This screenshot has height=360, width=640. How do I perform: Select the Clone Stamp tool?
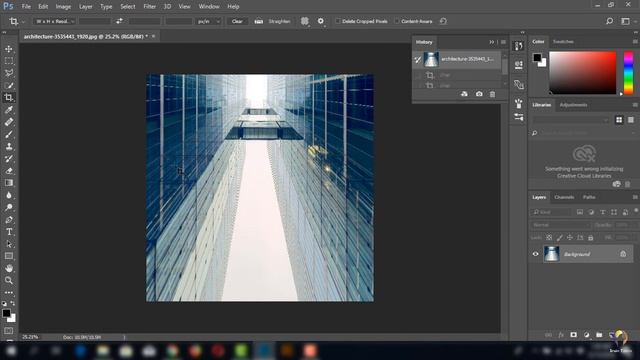[x=9, y=146]
